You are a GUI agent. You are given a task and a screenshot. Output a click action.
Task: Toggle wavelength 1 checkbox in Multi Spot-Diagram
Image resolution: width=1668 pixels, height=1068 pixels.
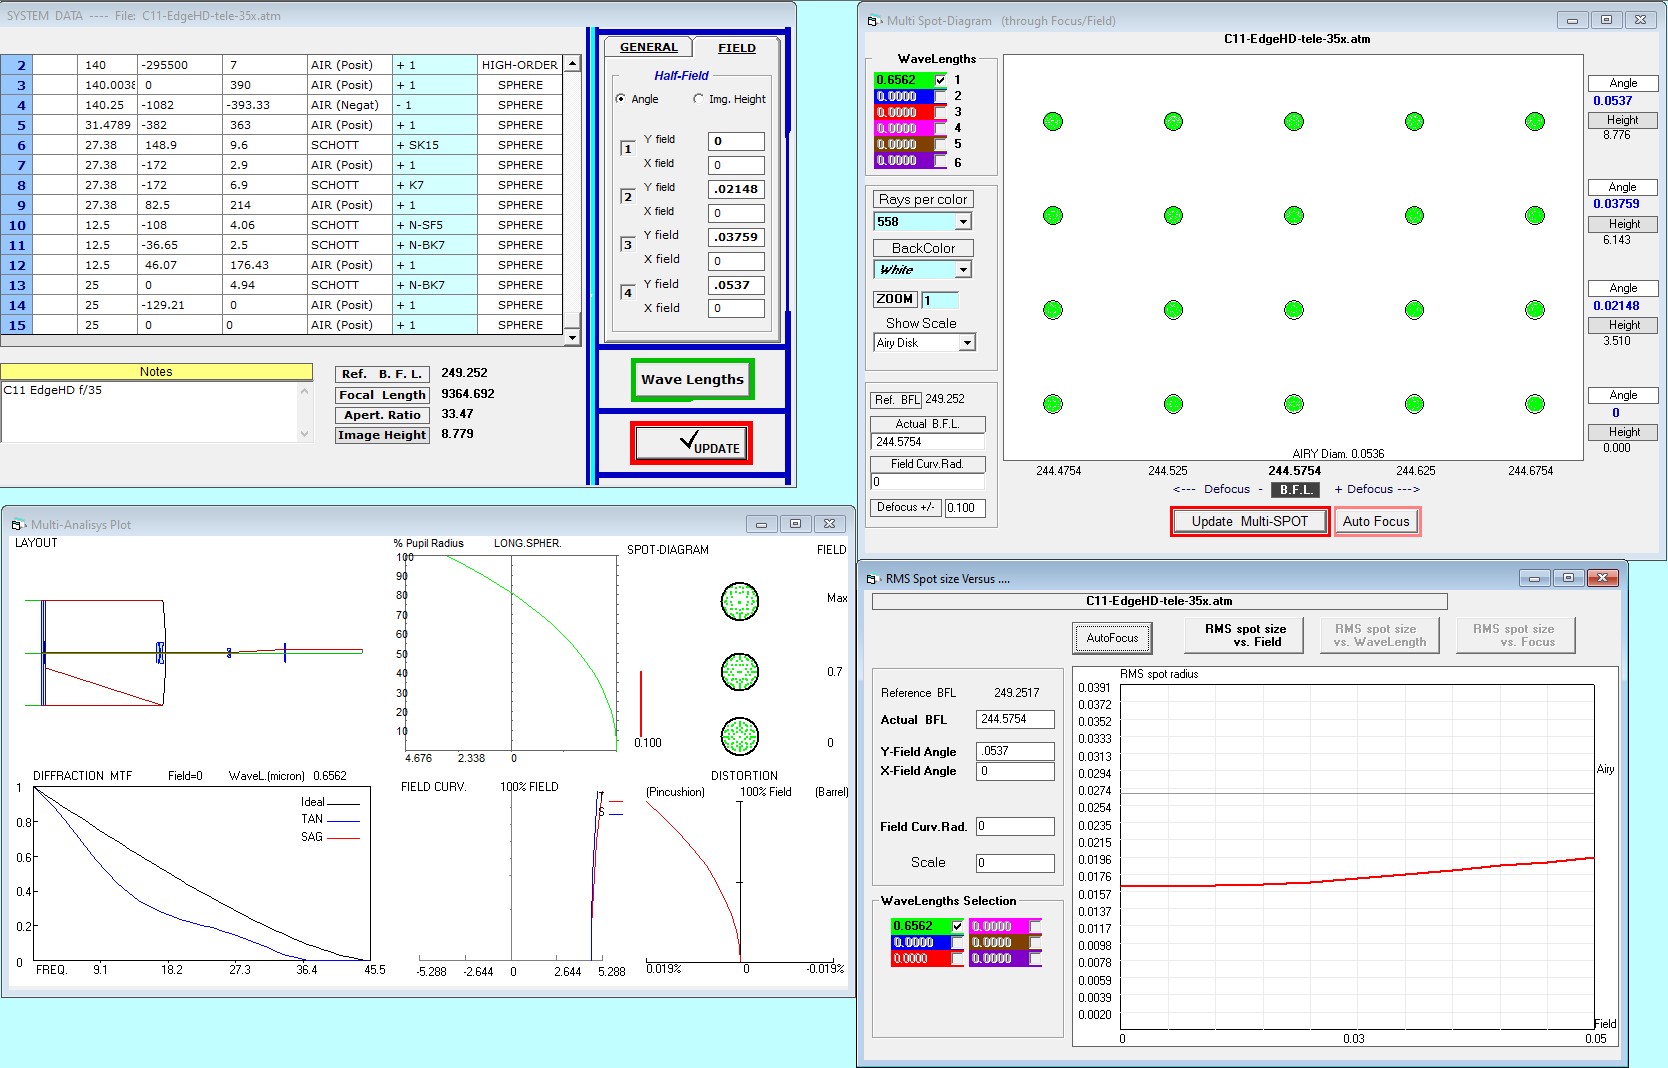[940, 80]
